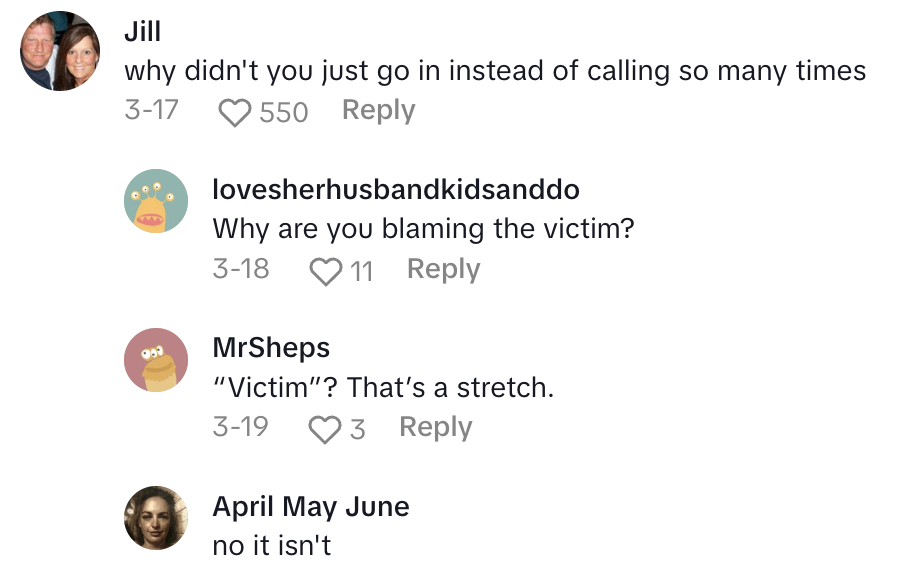Click the 550 like count
912x566 pixels.
click(284, 112)
